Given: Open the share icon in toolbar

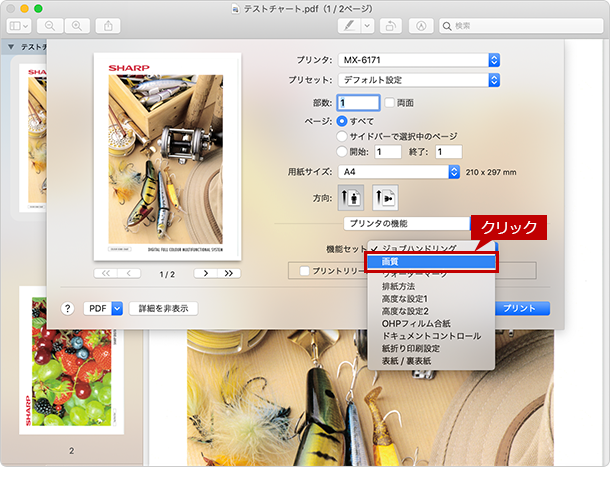Looking at the screenshot, I should (108, 26).
